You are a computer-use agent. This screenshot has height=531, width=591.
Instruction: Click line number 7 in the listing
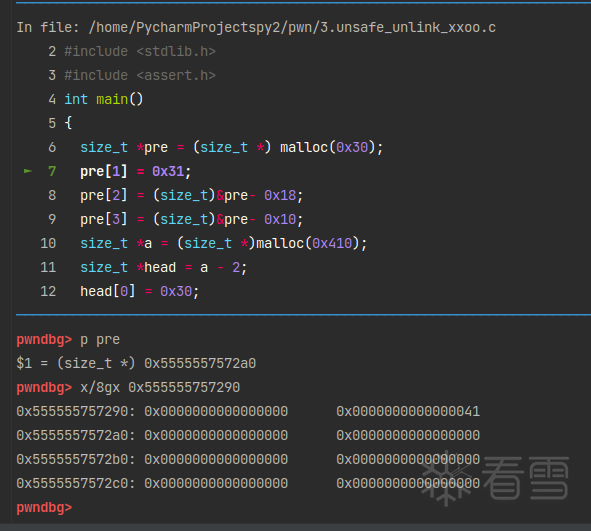coord(52,171)
